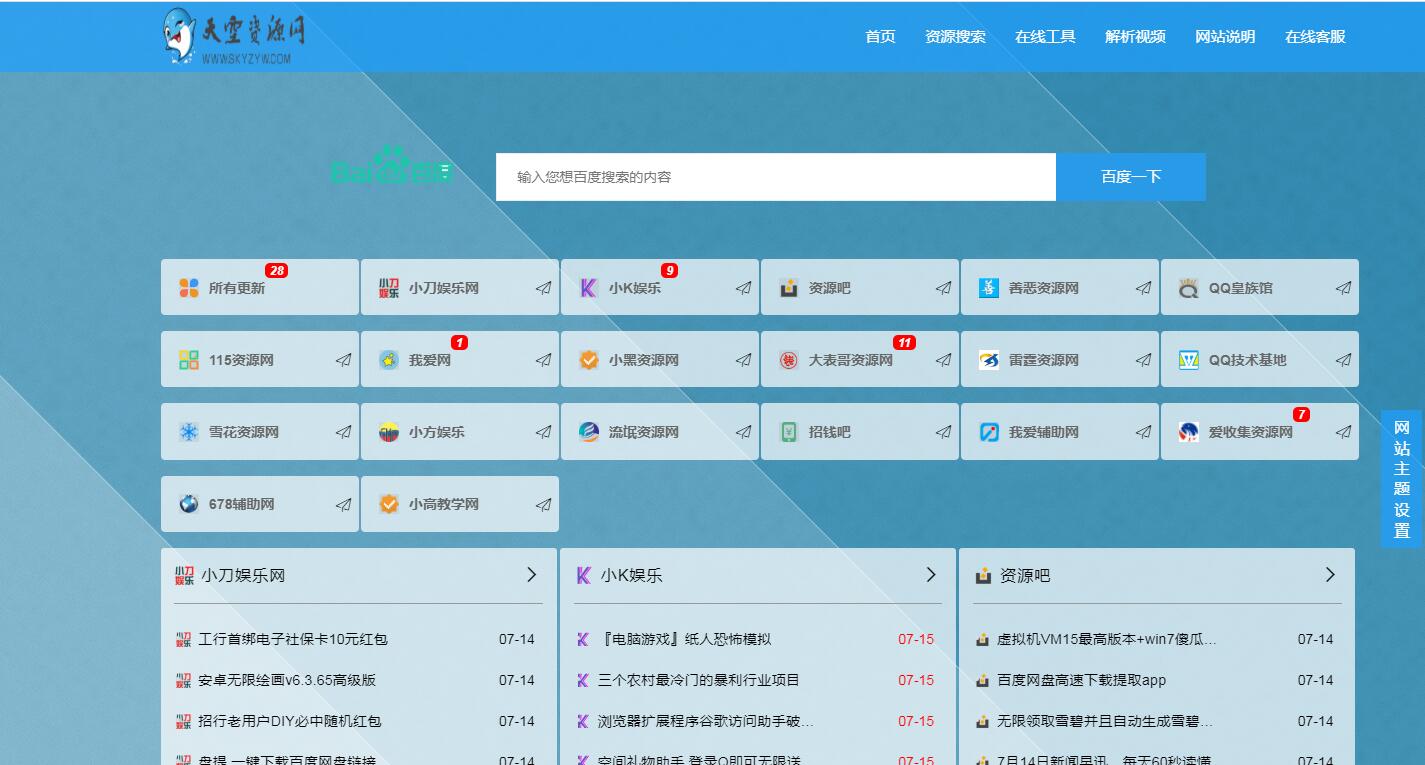Click the 小K娱乐 tile K logo
Image resolution: width=1425 pixels, height=765 pixels.
pos(589,288)
